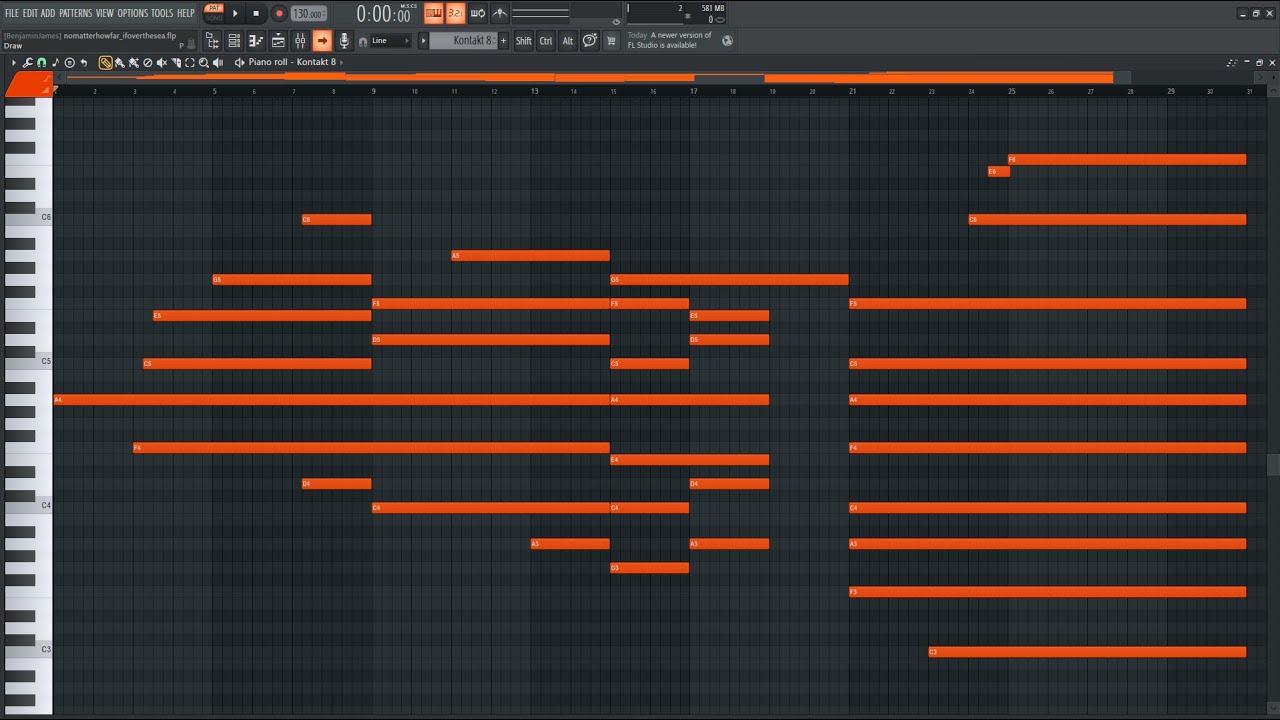Screen dimensions: 1280x720
Task: Expand the pattern selector arrow left of Kontakt 8
Action: tap(423, 41)
